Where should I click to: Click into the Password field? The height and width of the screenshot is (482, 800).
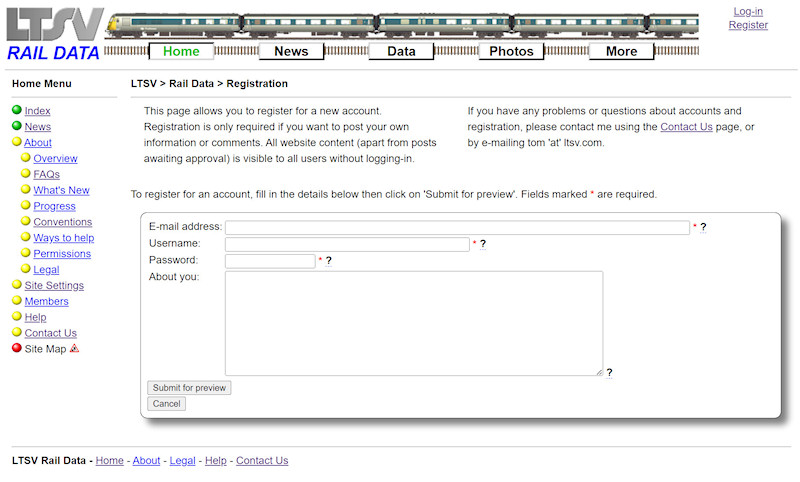point(270,261)
